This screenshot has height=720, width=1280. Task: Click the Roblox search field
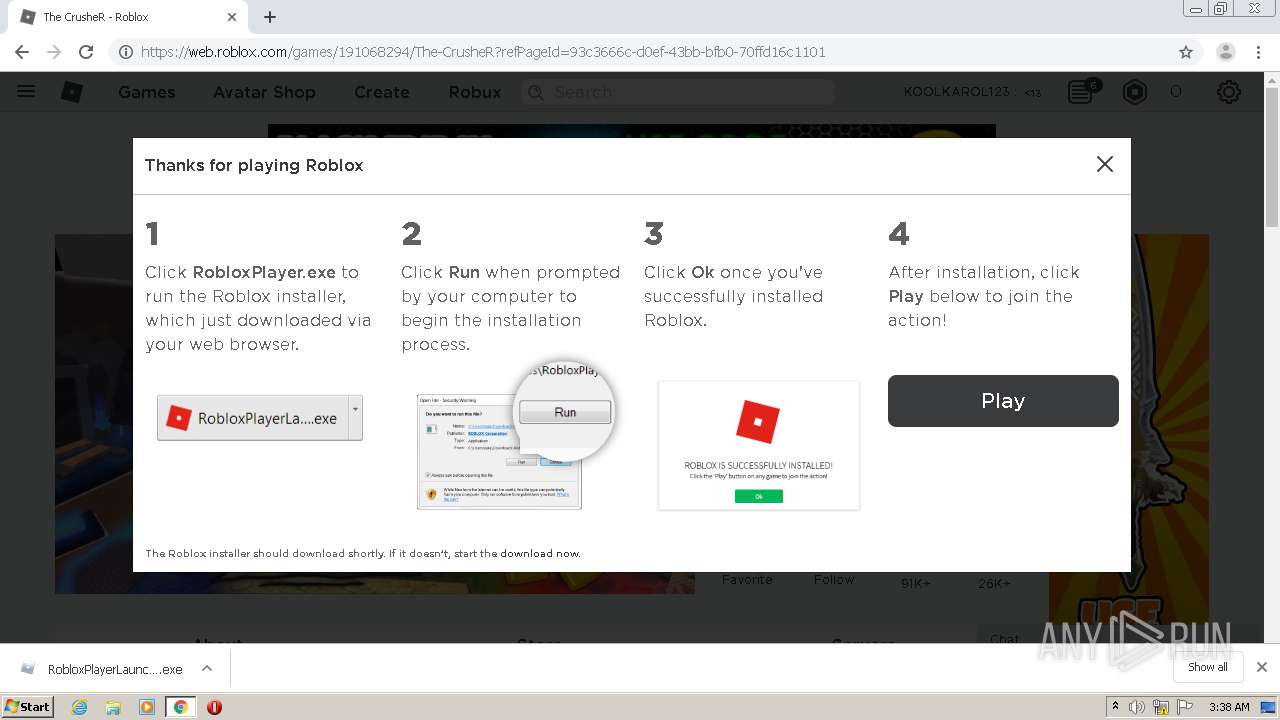tap(678, 92)
